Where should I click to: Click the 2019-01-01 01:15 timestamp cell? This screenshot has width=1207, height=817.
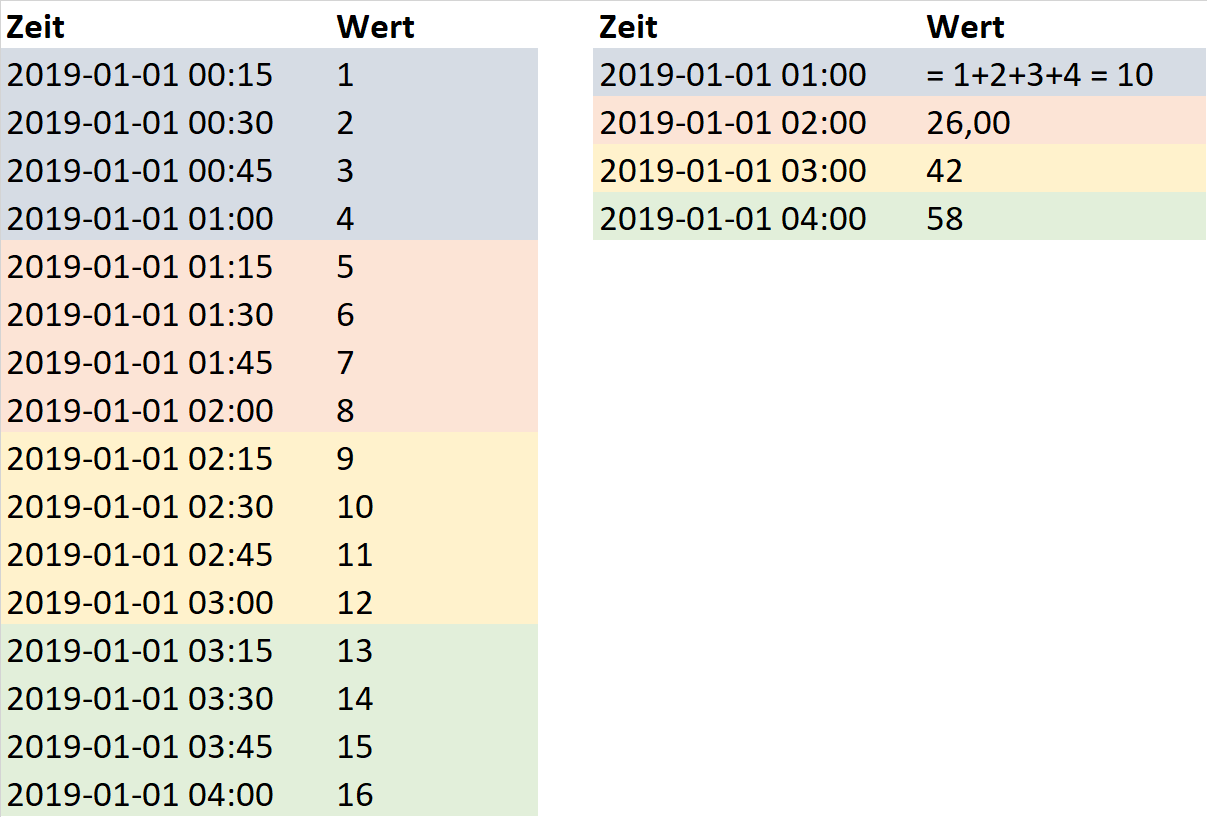pos(140,267)
